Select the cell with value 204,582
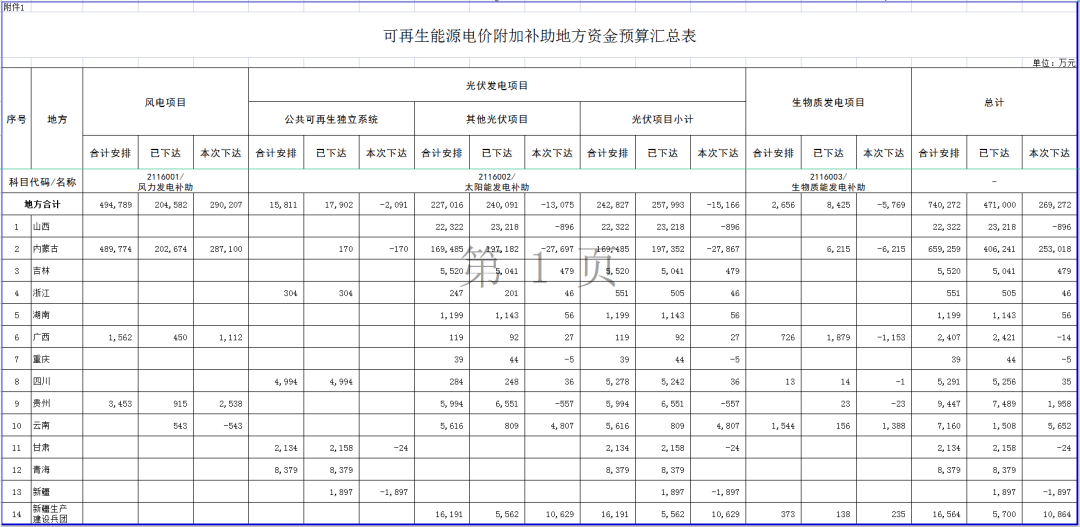Image resolution: width=1080 pixels, height=527 pixels. click(x=165, y=205)
